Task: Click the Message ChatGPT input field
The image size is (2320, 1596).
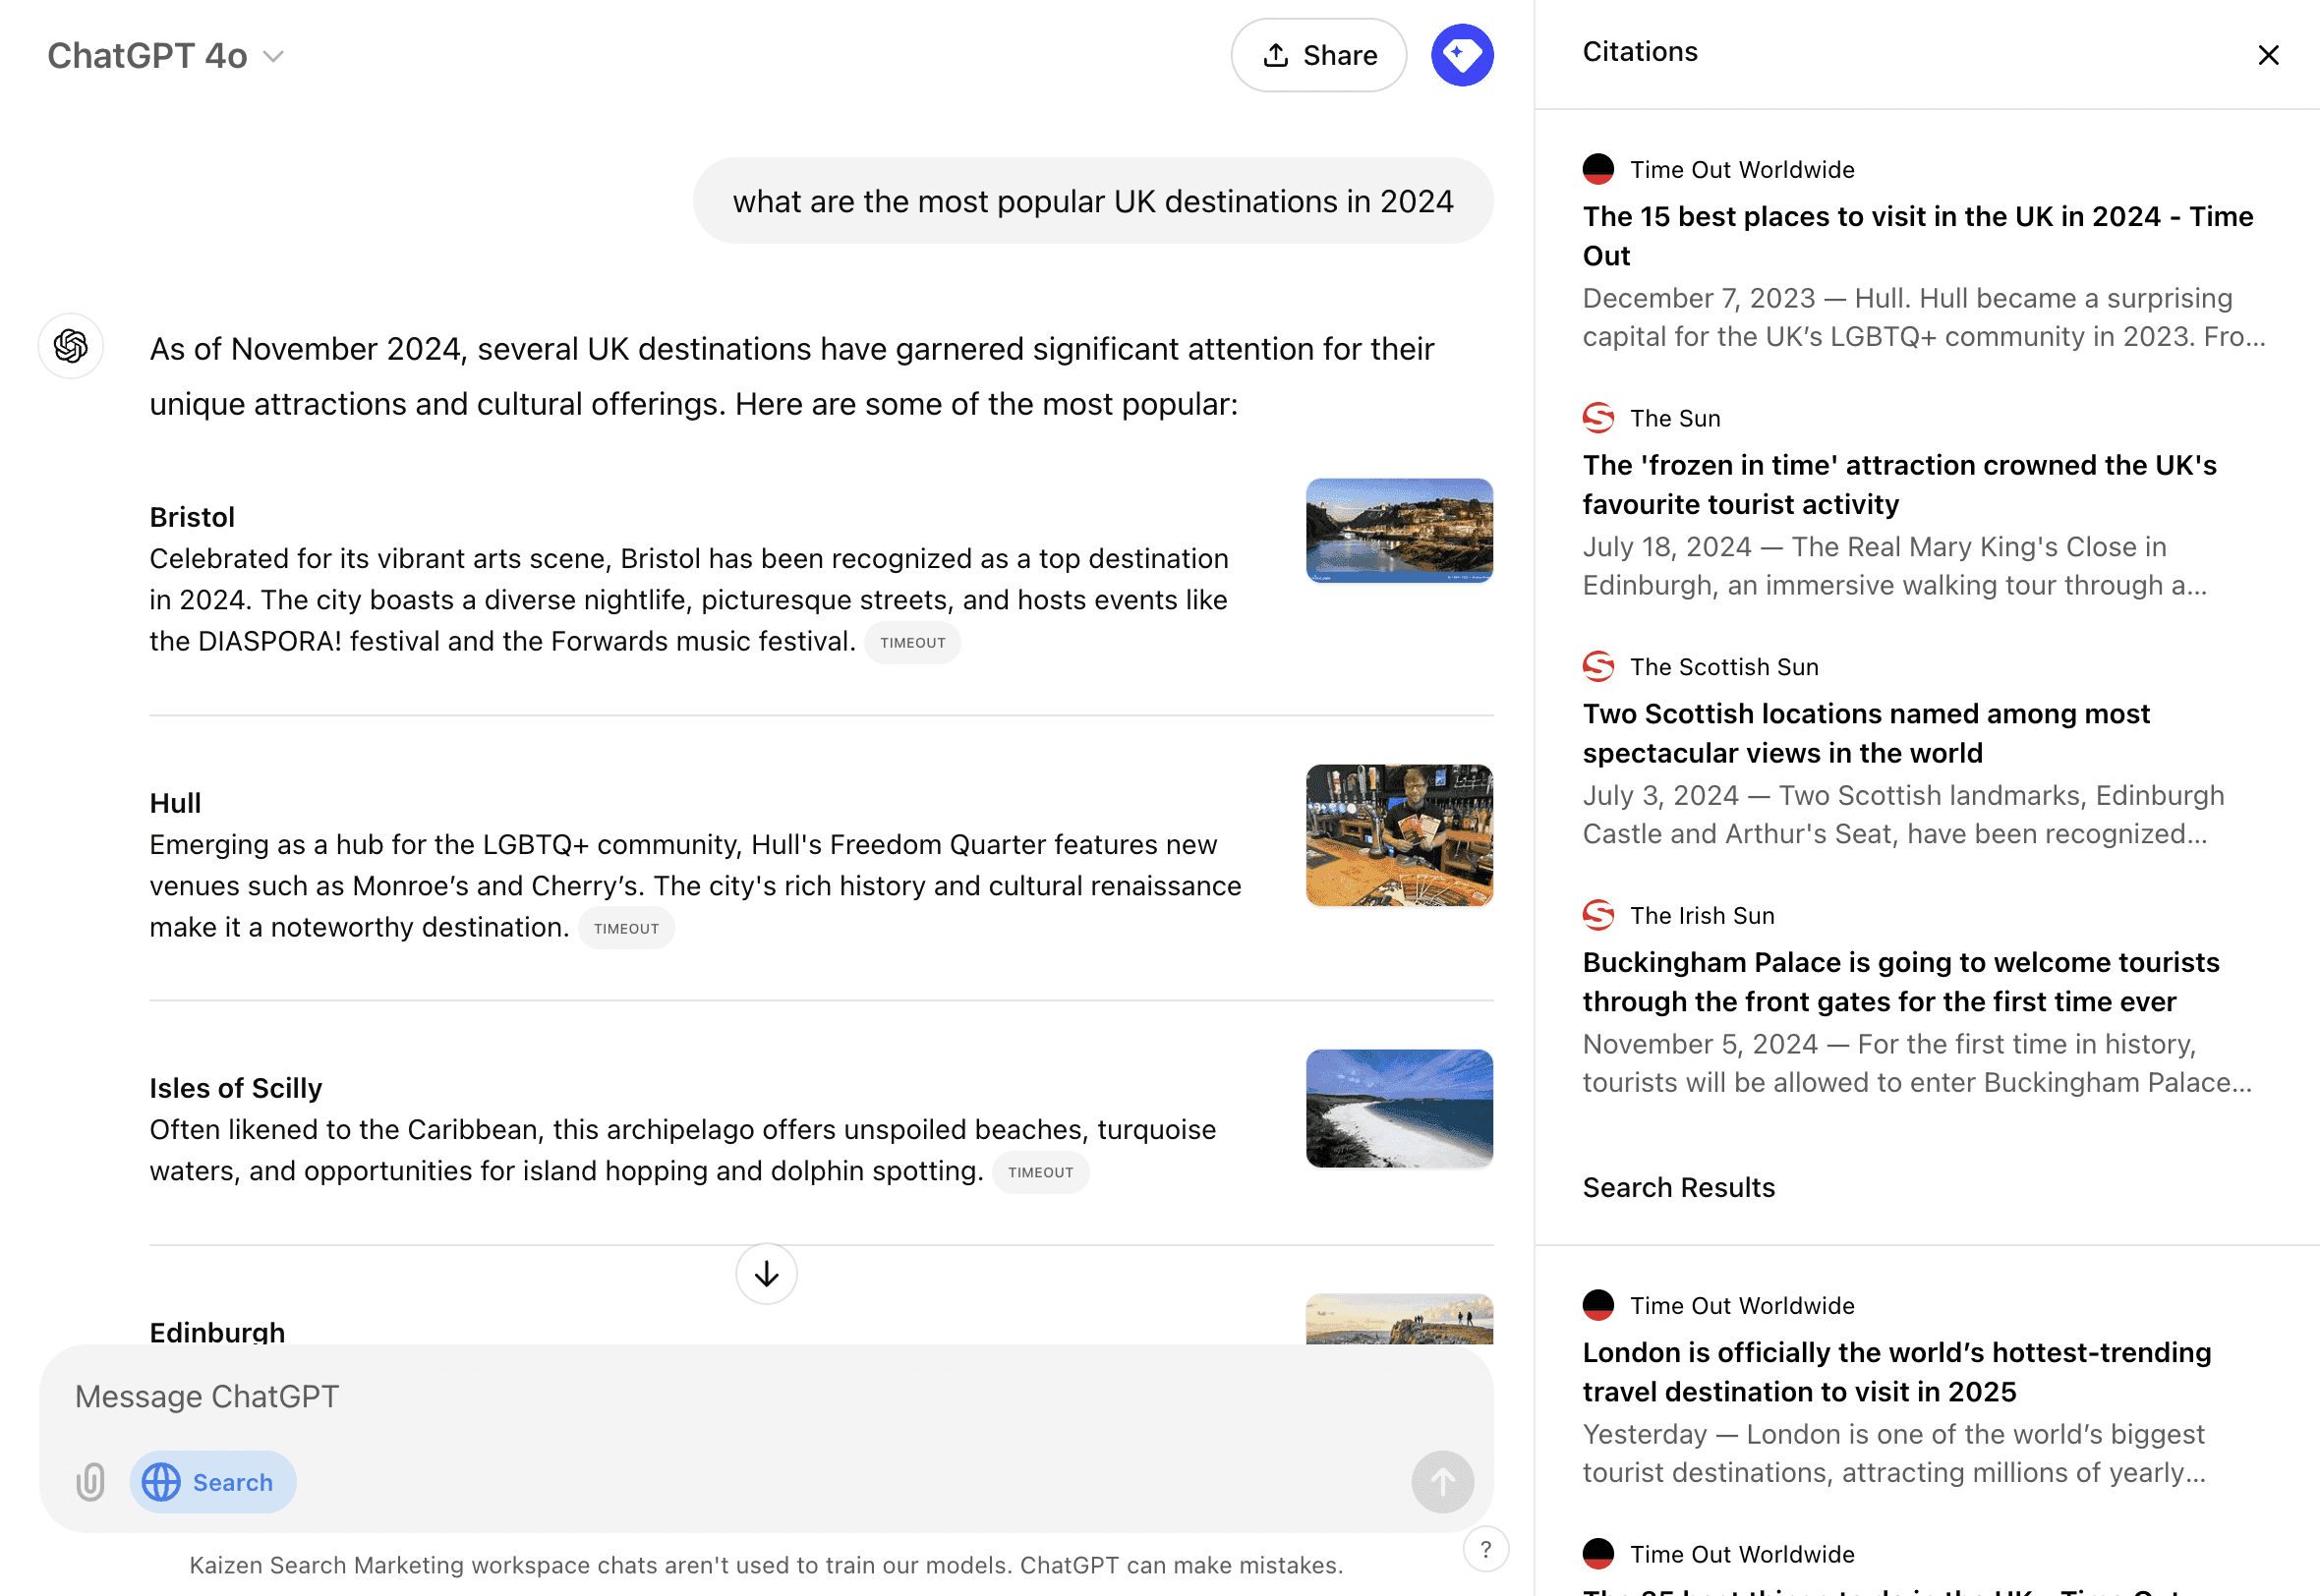Action: 700,1396
